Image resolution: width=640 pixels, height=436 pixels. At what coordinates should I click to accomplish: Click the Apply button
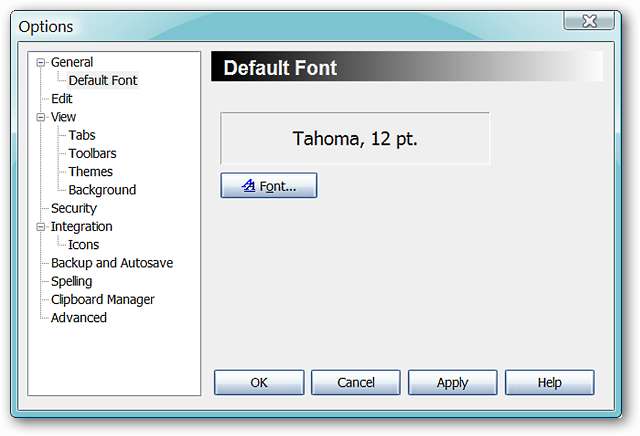click(x=452, y=382)
